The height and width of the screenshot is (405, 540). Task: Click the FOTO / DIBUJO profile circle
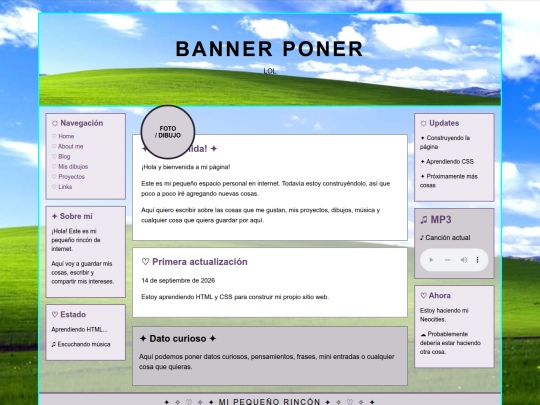coord(168,132)
